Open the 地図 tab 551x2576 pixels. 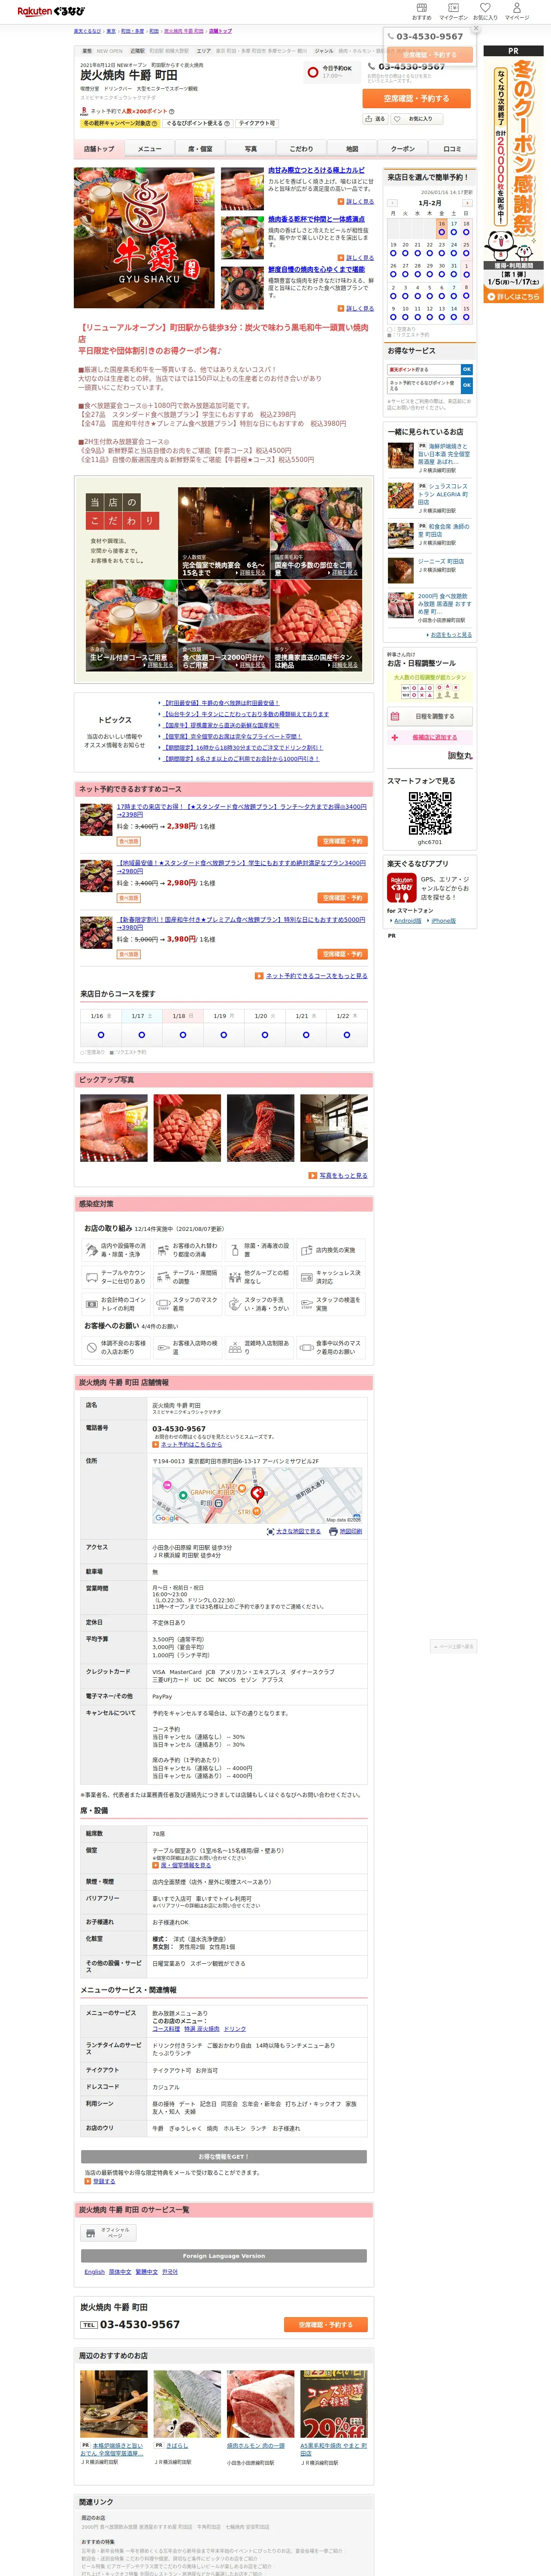(x=352, y=149)
